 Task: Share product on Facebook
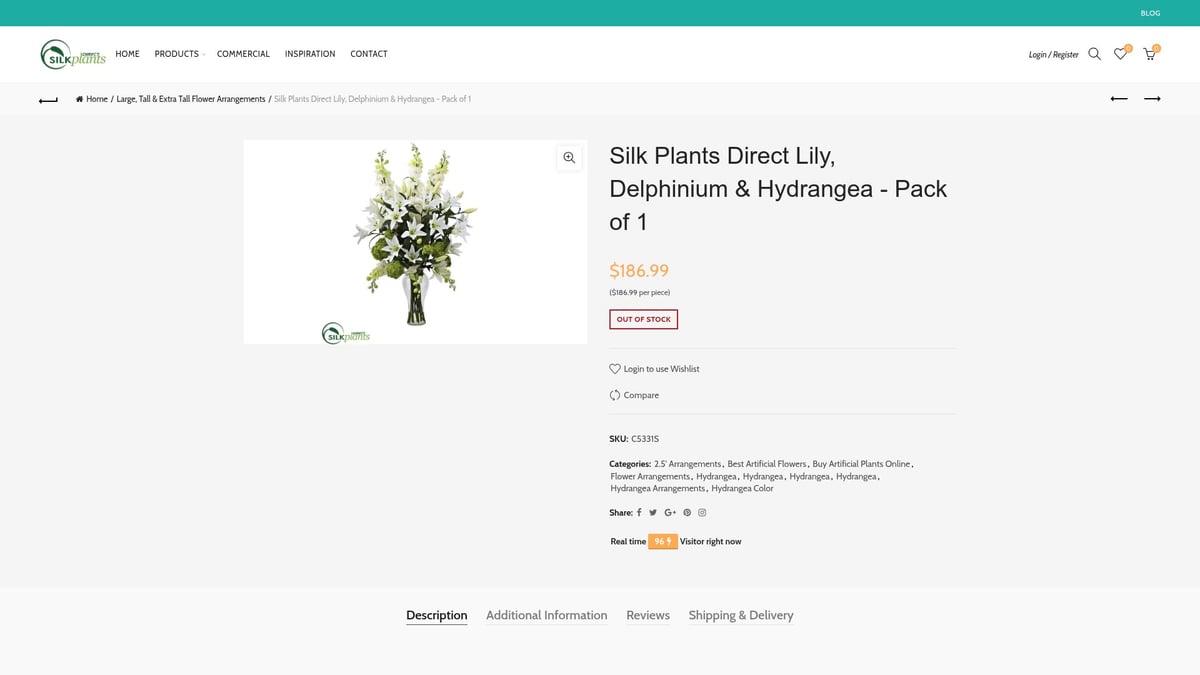[x=639, y=512]
